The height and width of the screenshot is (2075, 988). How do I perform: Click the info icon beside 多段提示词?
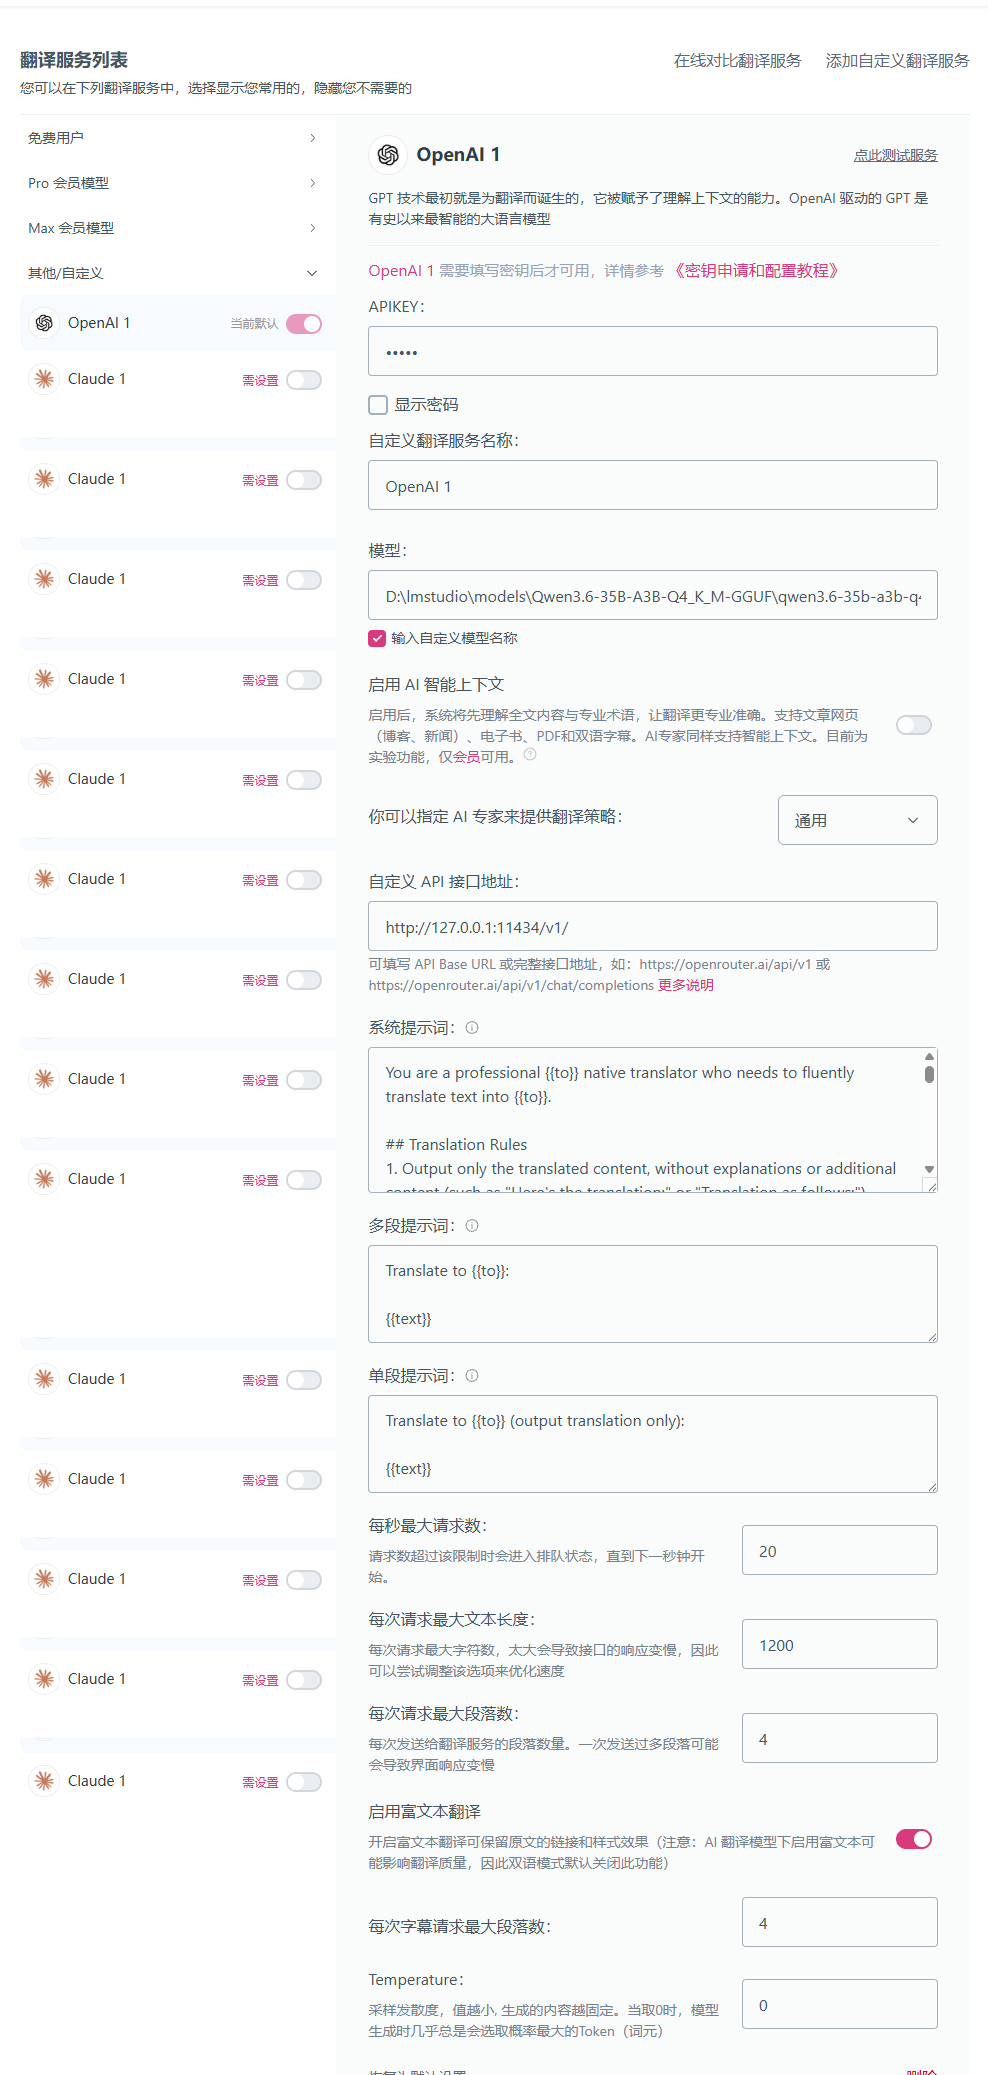pyautogui.click(x=472, y=1226)
